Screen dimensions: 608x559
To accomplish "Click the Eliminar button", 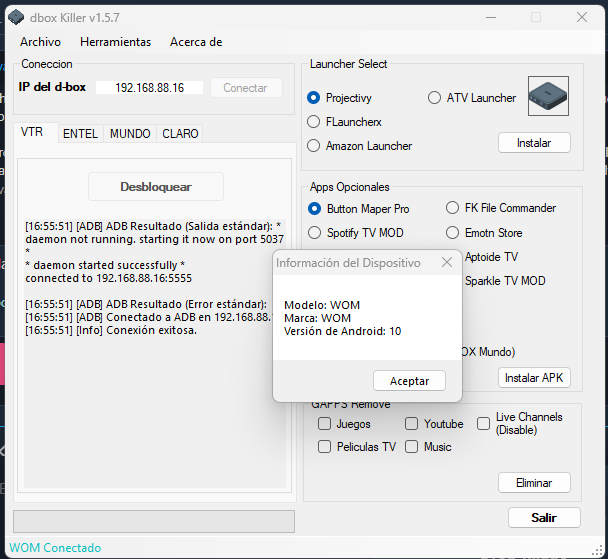I will click(534, 483).
